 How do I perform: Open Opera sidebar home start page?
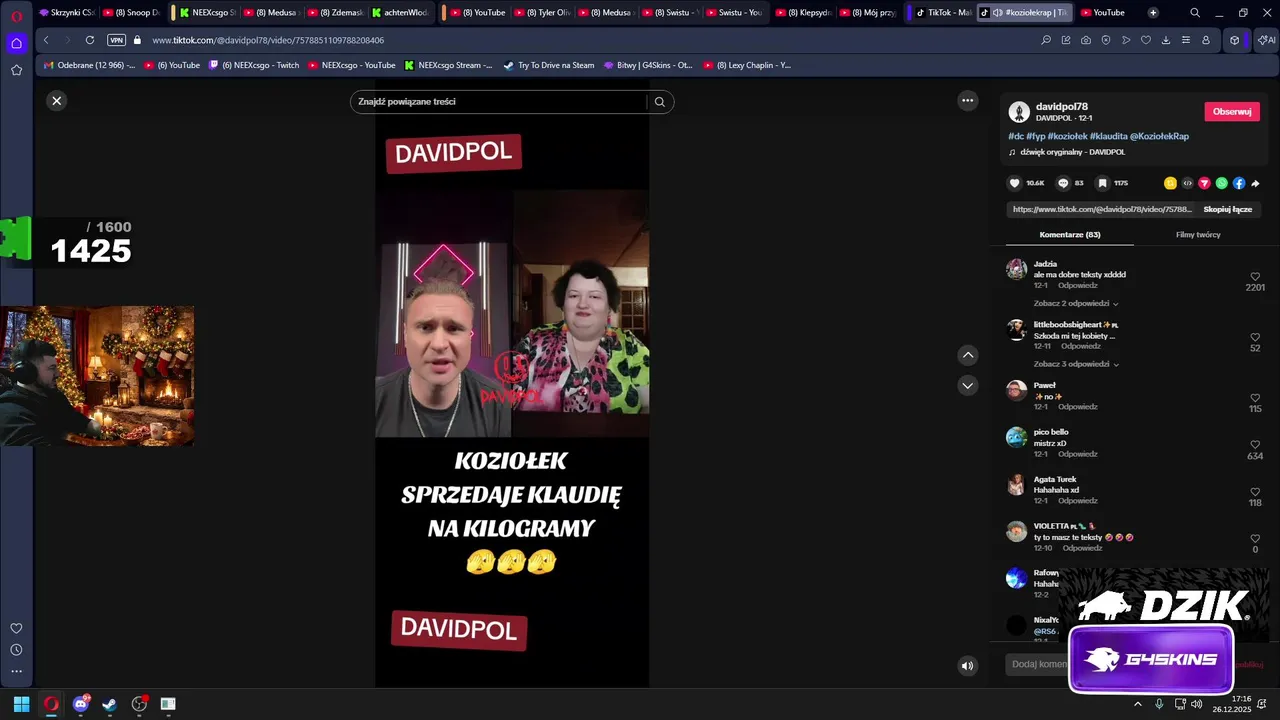coord(16,43)
